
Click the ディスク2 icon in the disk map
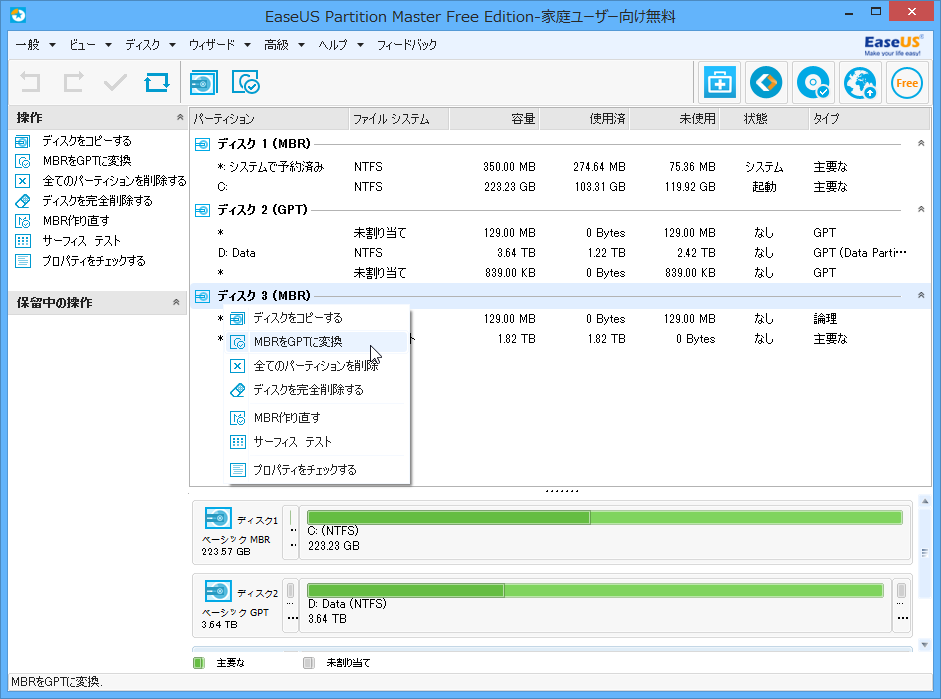click(x=217, y=591)
